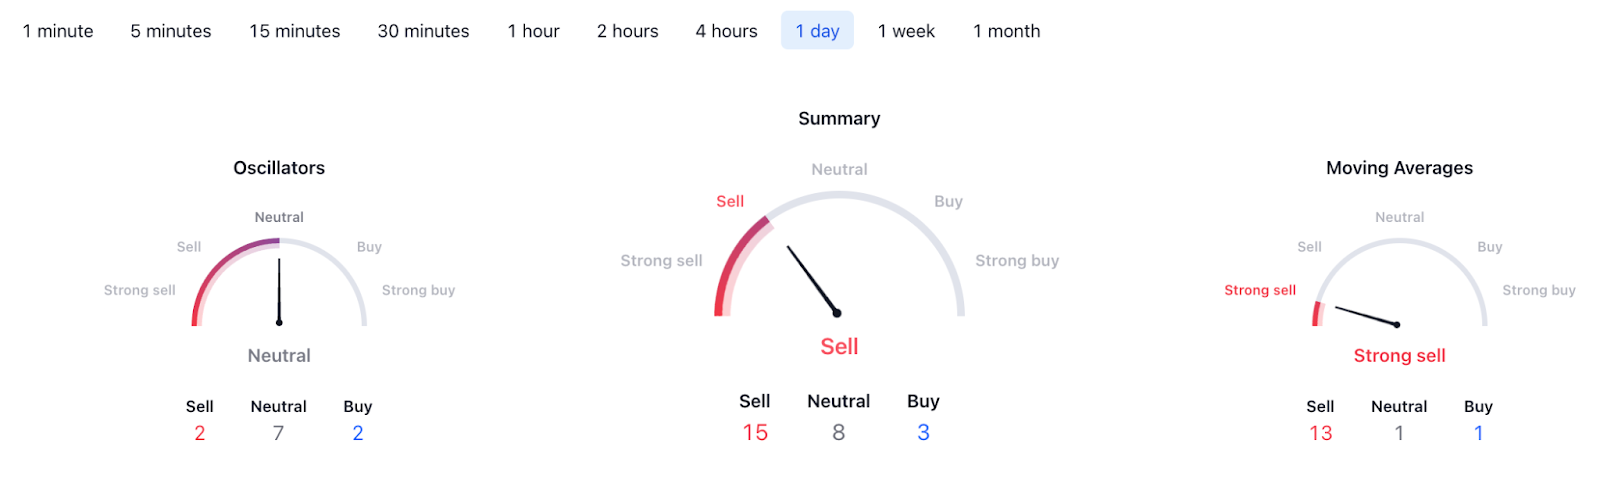
Task: Click the Summary sell count 15
Action: 755,432
